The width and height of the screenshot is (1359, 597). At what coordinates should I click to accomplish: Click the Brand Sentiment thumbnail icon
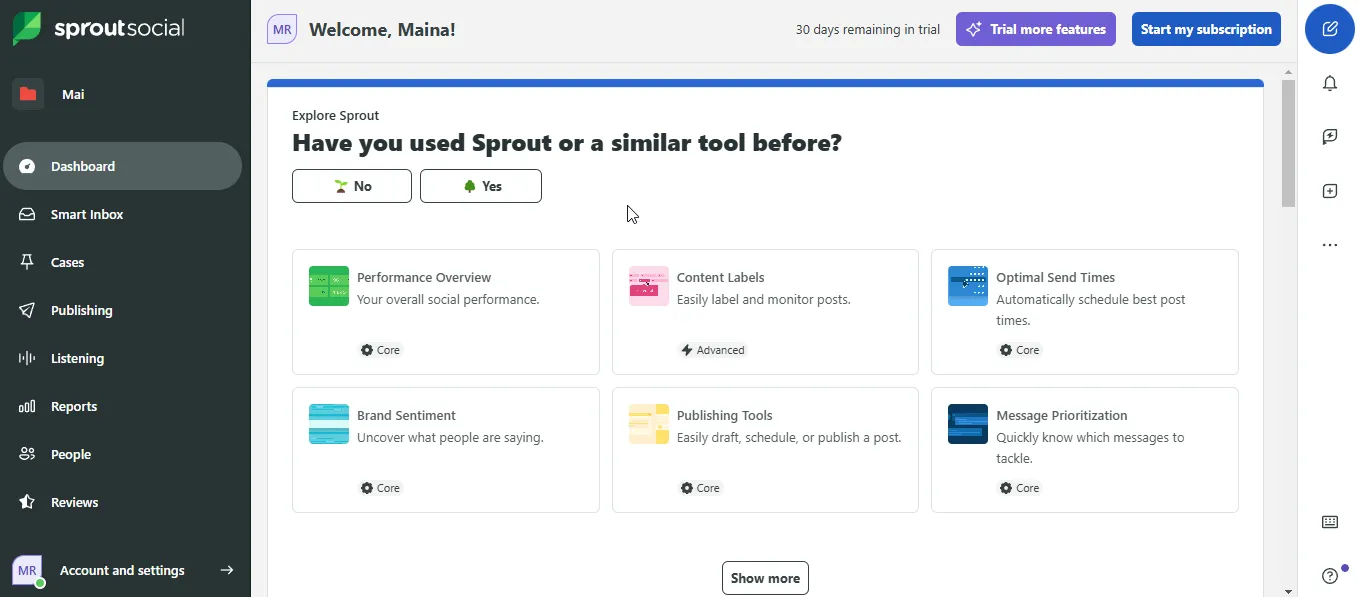click(x=329, y=424)
